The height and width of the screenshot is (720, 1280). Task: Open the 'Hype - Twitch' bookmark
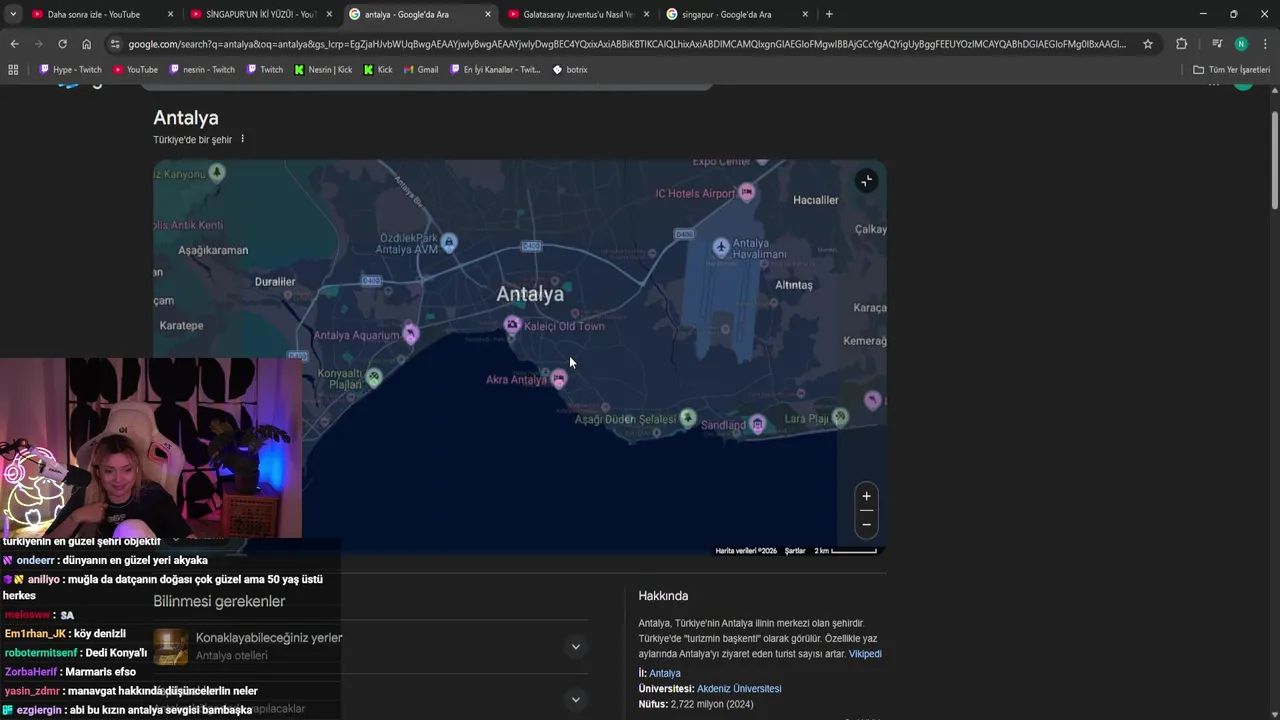coord(70,70)
